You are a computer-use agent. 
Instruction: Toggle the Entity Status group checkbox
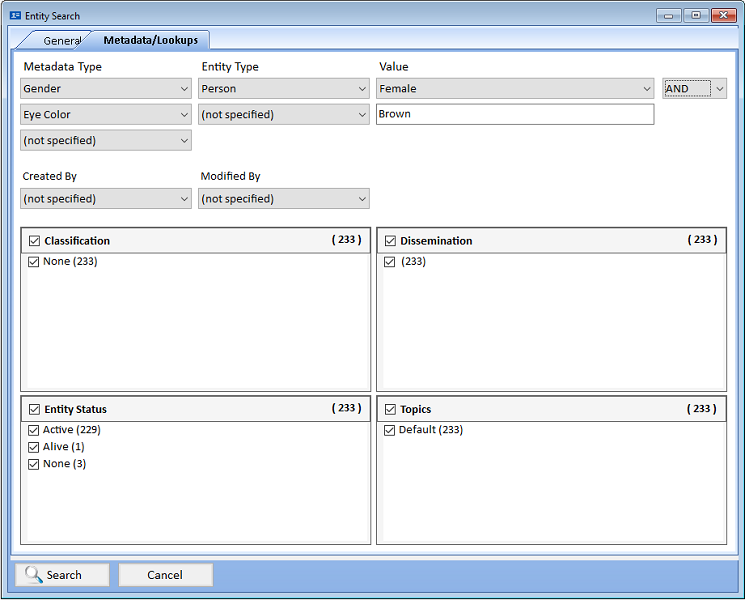34,409
